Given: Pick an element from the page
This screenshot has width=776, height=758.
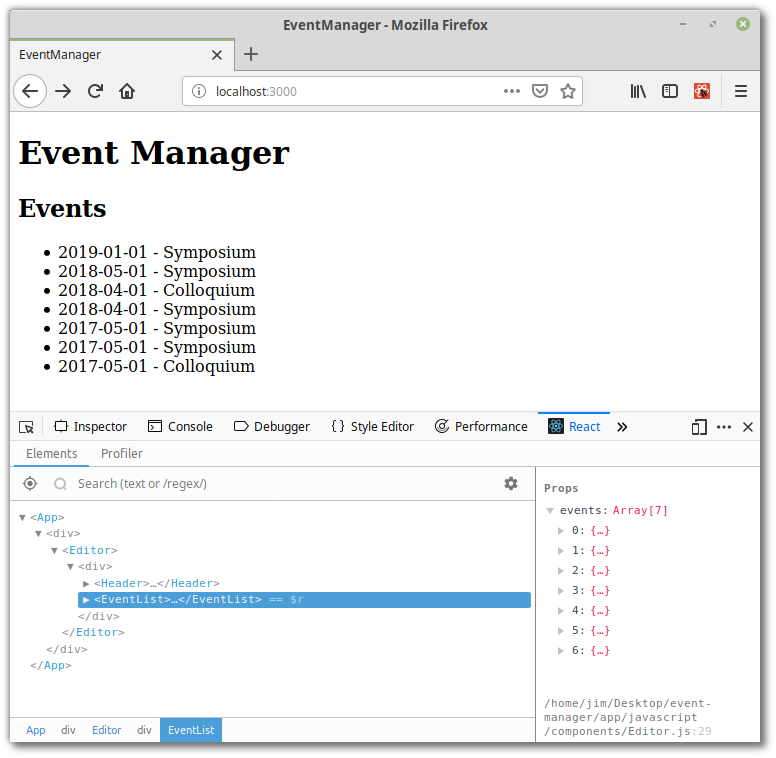Looking at the screenshot, I should [26, 426].
